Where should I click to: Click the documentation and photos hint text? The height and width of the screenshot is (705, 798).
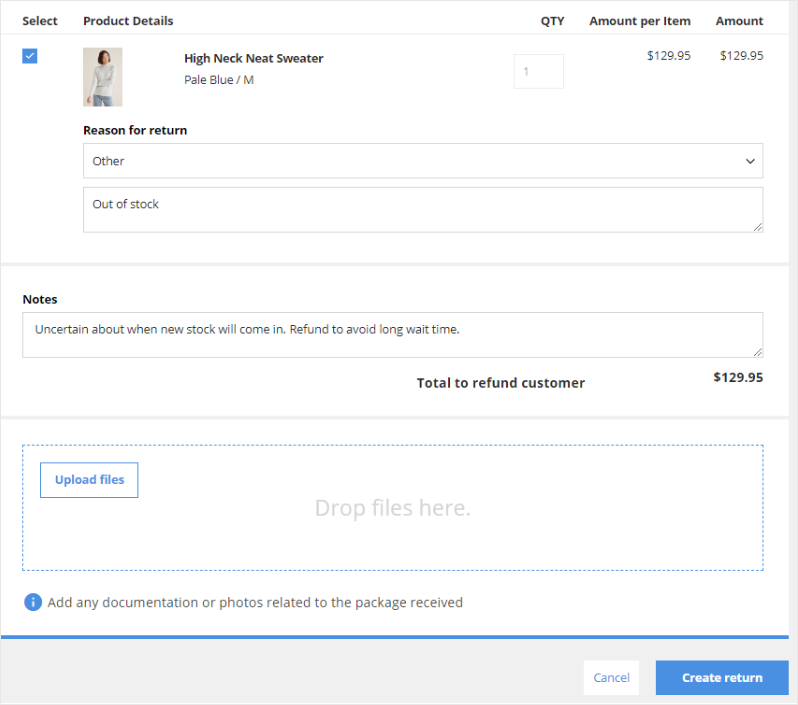(255, 603)
